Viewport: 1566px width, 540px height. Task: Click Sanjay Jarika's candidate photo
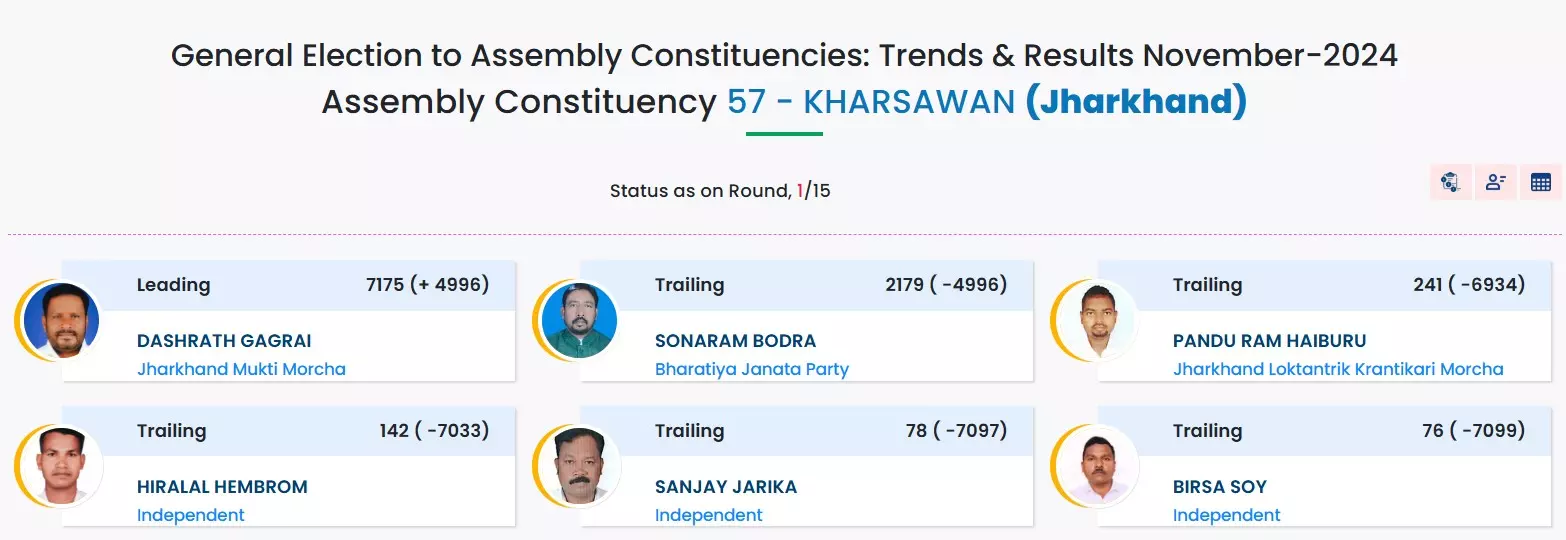point(579,467)
